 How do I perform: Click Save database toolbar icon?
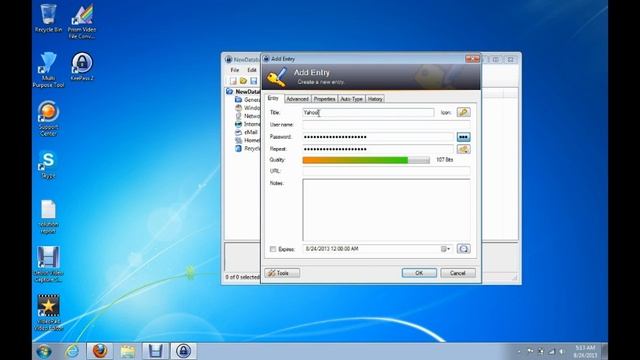(x=253, y=81)
